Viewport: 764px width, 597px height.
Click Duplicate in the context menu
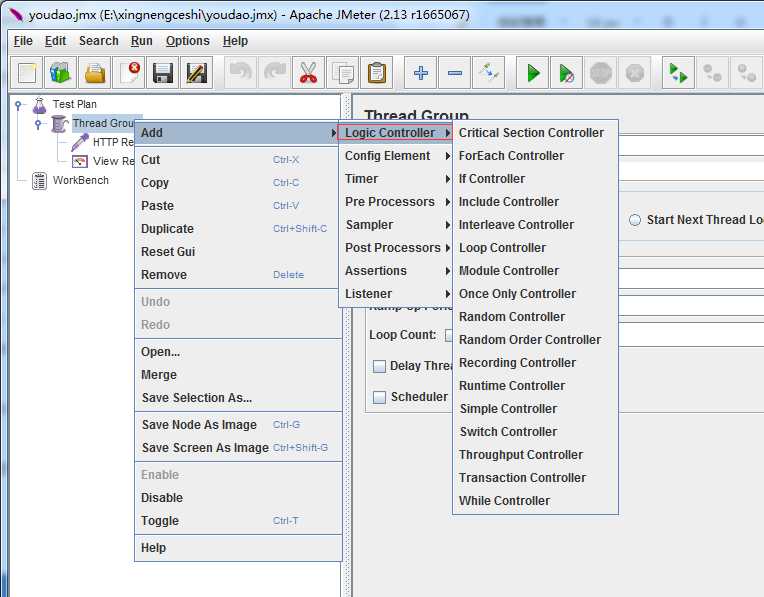[x=238, y=229]
